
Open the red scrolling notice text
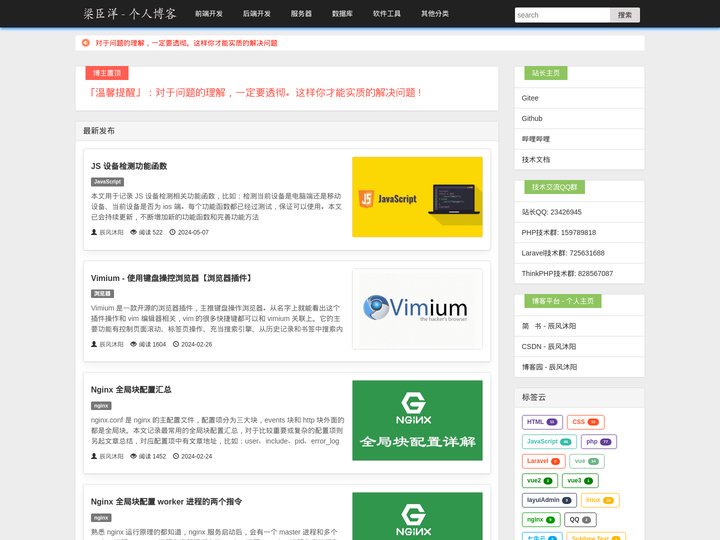[x=186, y=43]
